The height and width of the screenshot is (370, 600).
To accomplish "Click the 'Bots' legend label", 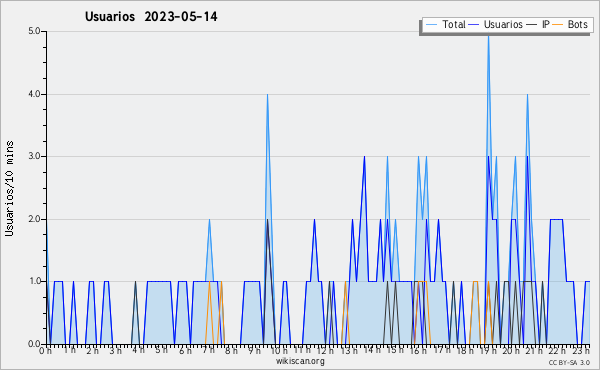I will tap(577, 25).
